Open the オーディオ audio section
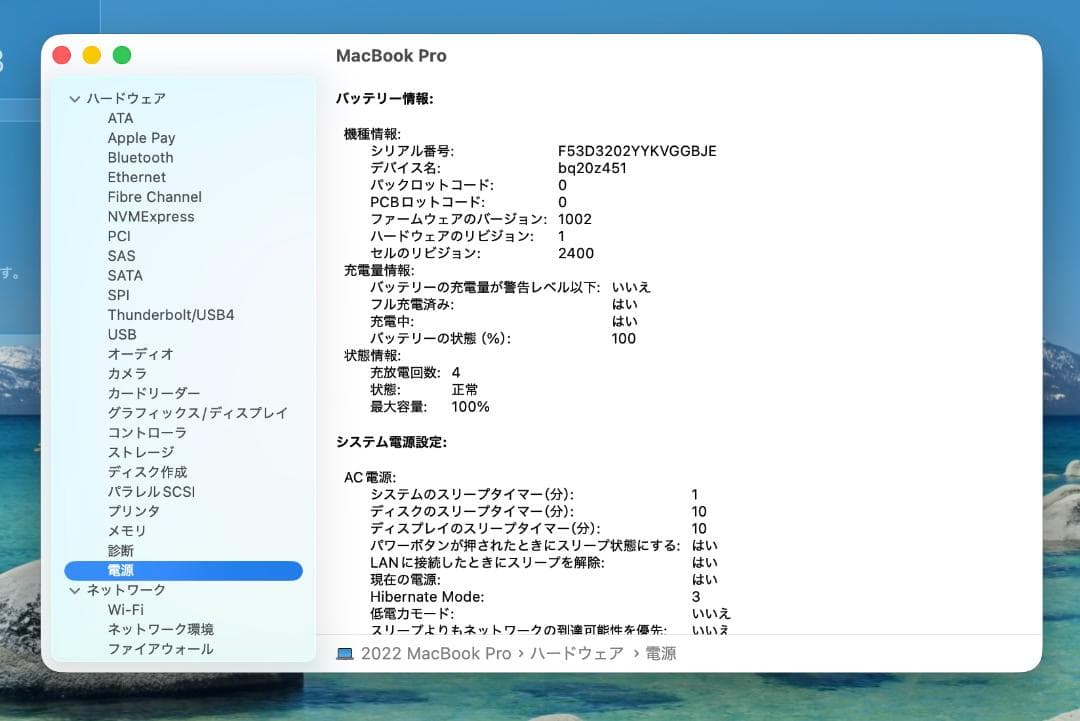The width and height of the screenshot is (1080, 721). (x=140, y=353)
